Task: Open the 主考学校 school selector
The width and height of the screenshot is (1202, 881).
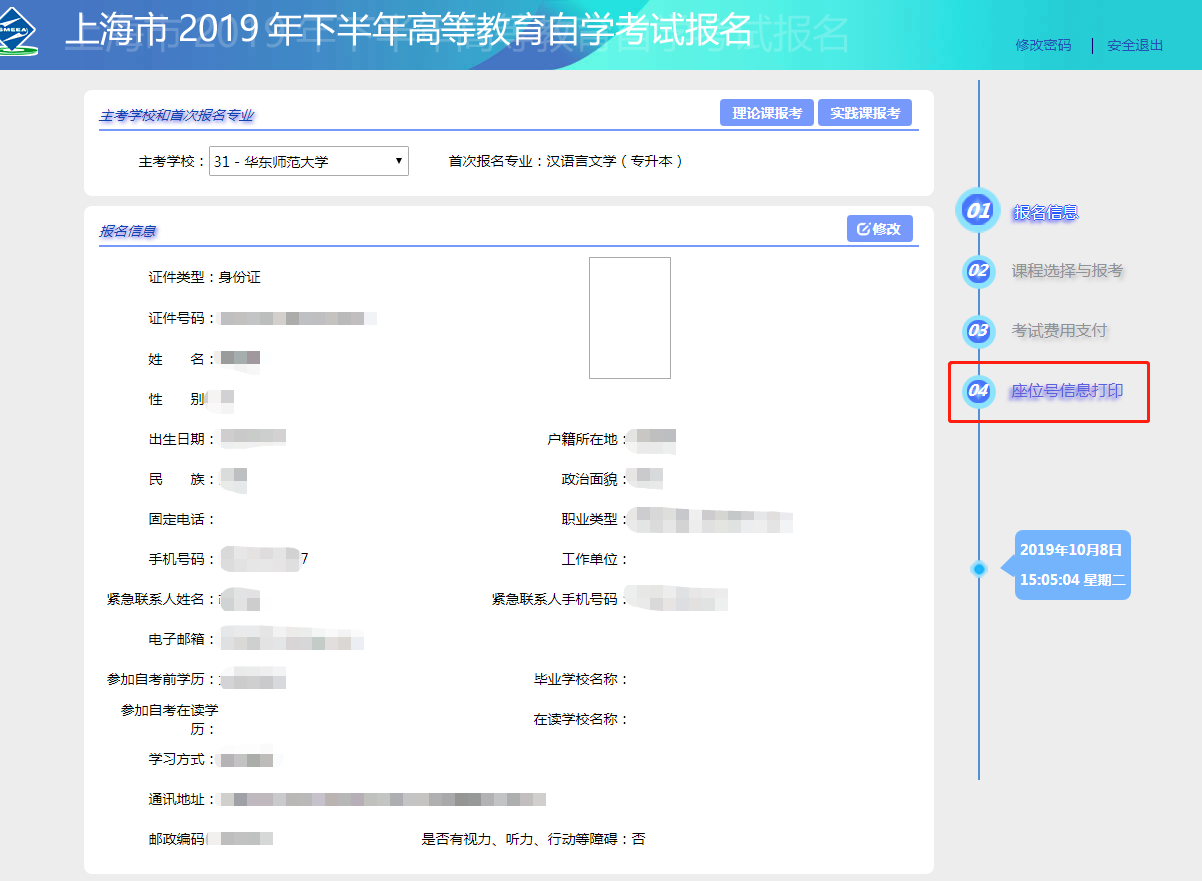Action: point(307,160)
